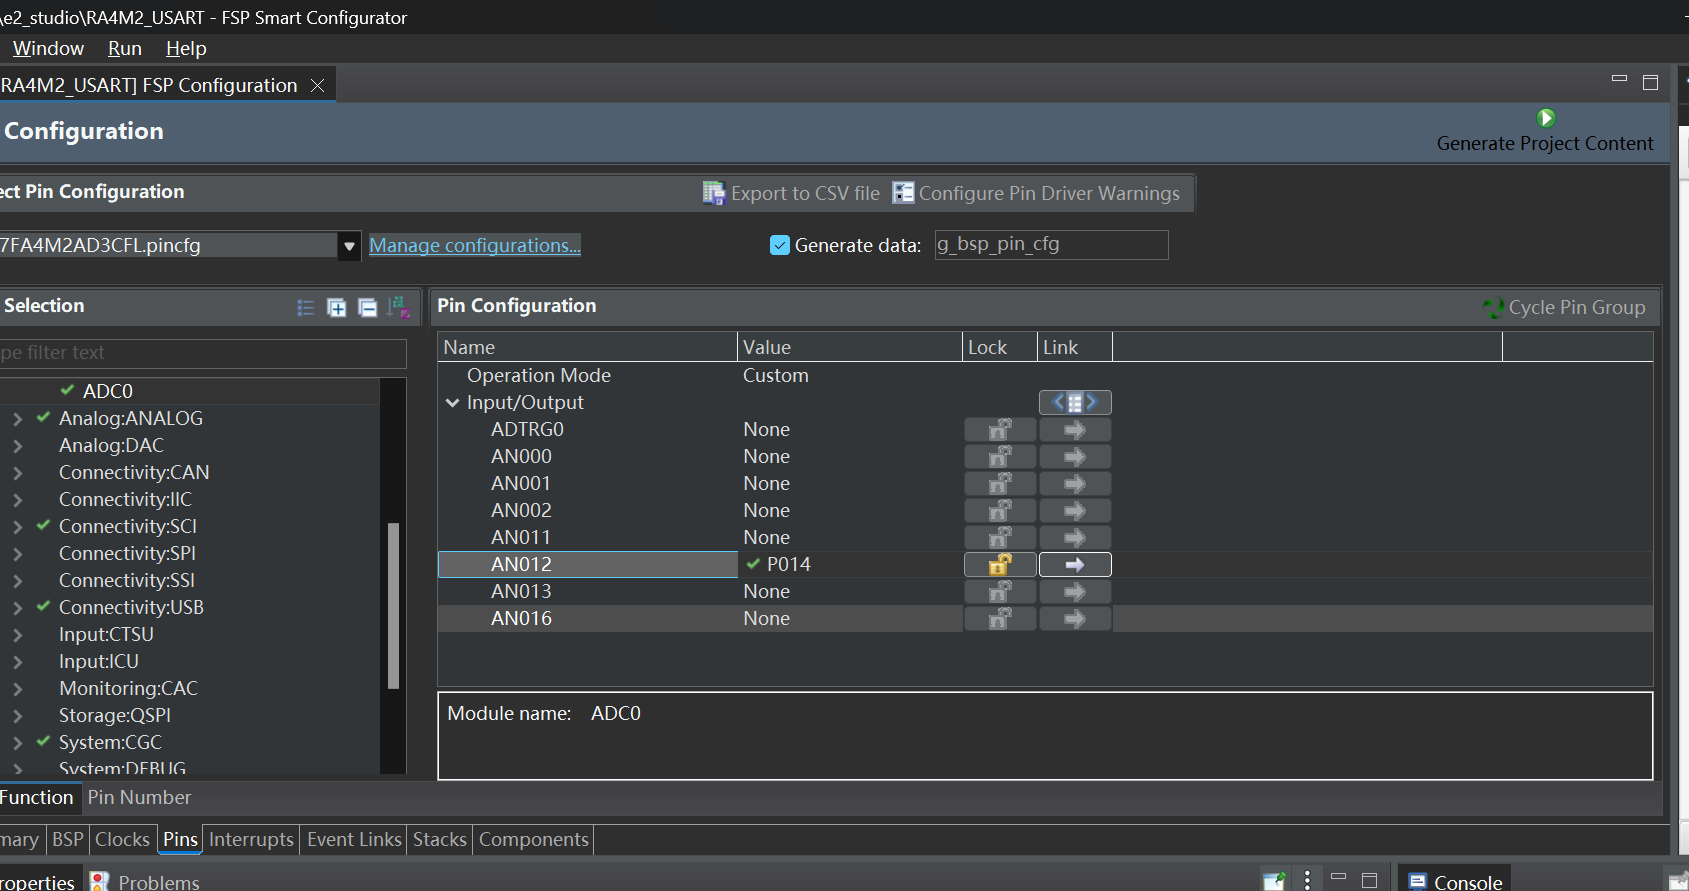
Task: Open the pincfg configuration dropdown
Action: (349, 245)
